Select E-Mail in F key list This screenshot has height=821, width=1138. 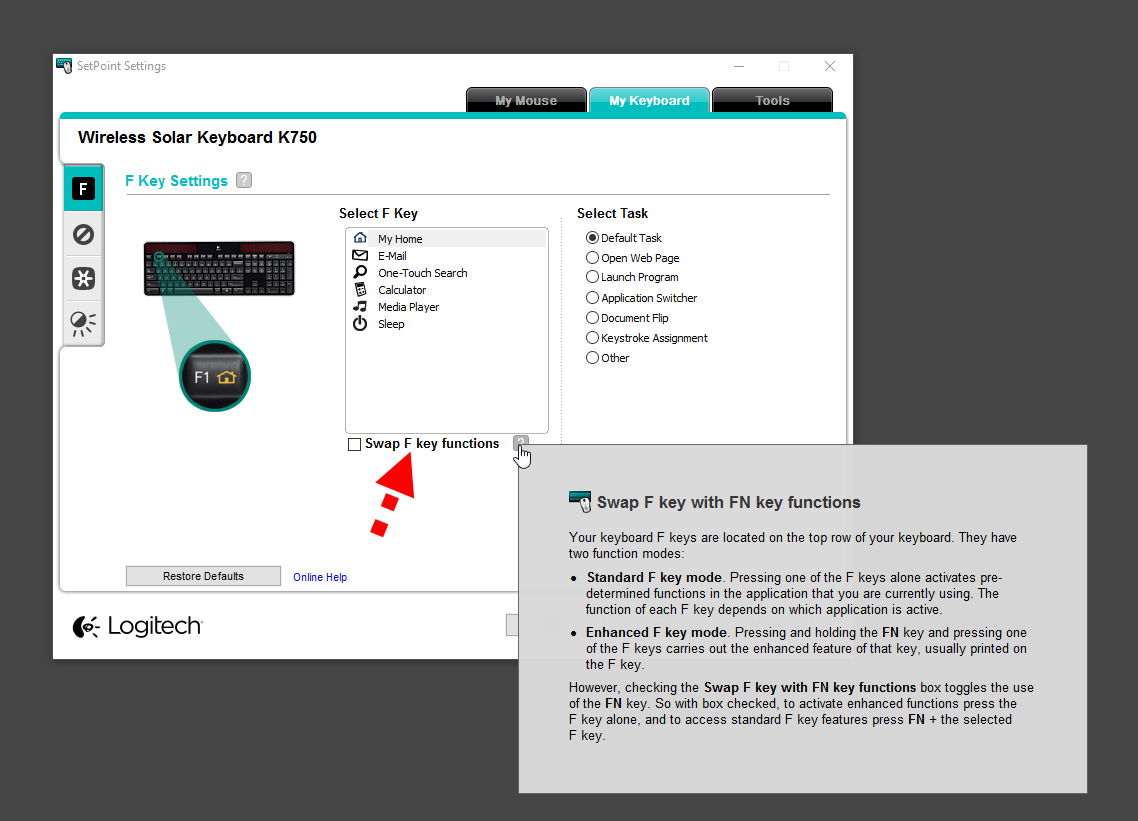tap(447, 256)
